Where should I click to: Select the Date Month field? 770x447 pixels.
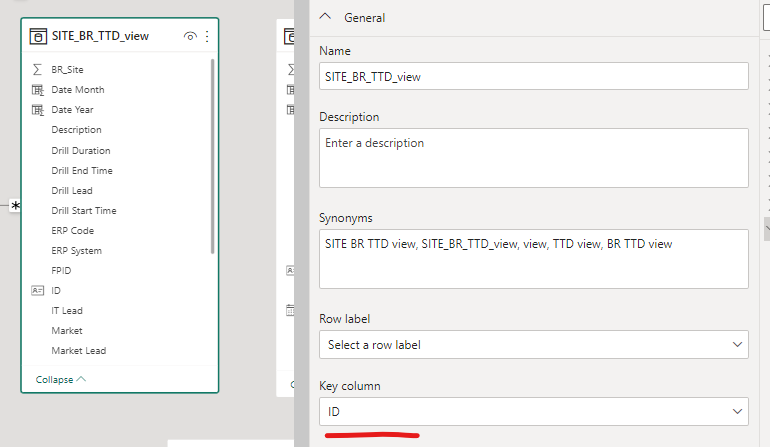(78, 89)
